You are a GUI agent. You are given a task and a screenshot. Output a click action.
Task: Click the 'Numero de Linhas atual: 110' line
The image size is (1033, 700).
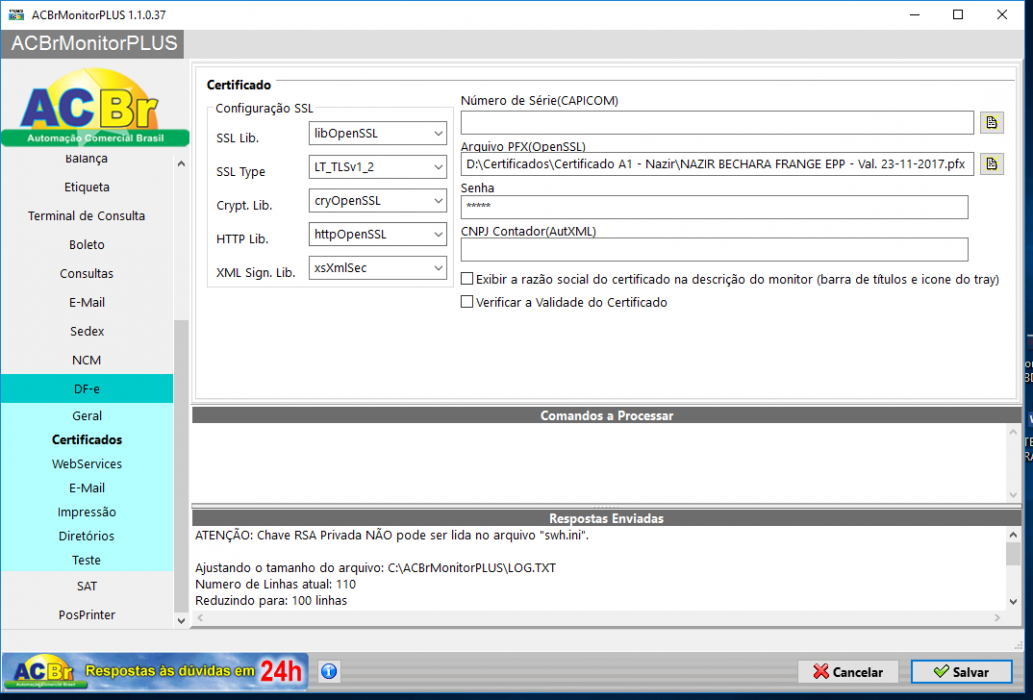pos(275,584)
